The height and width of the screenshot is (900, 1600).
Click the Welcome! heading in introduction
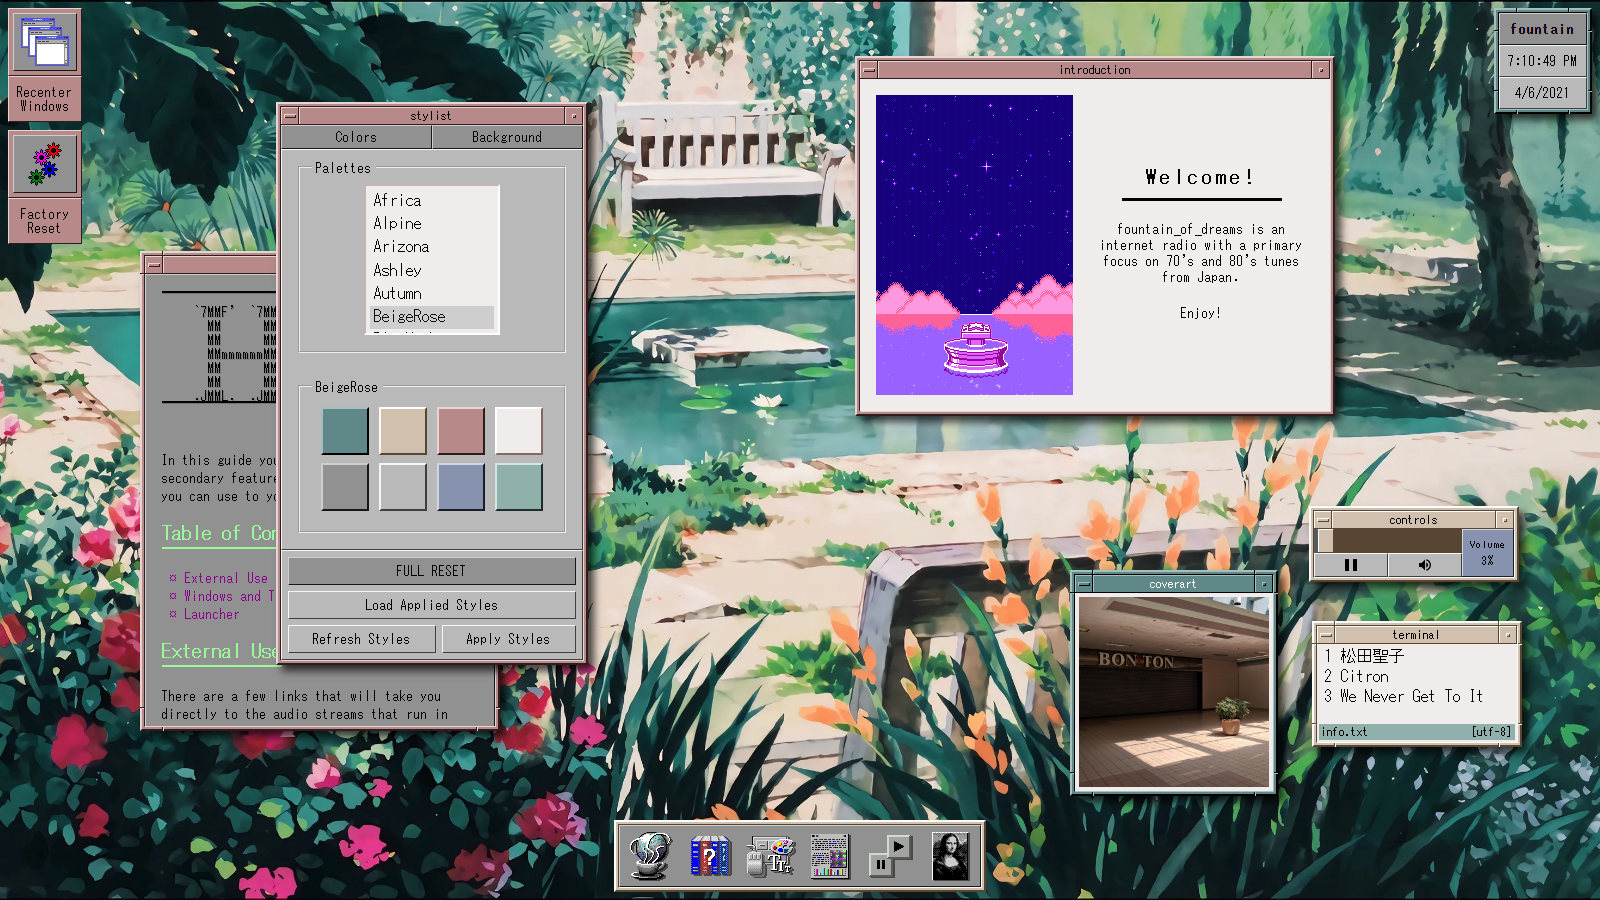coord(1200,177)
